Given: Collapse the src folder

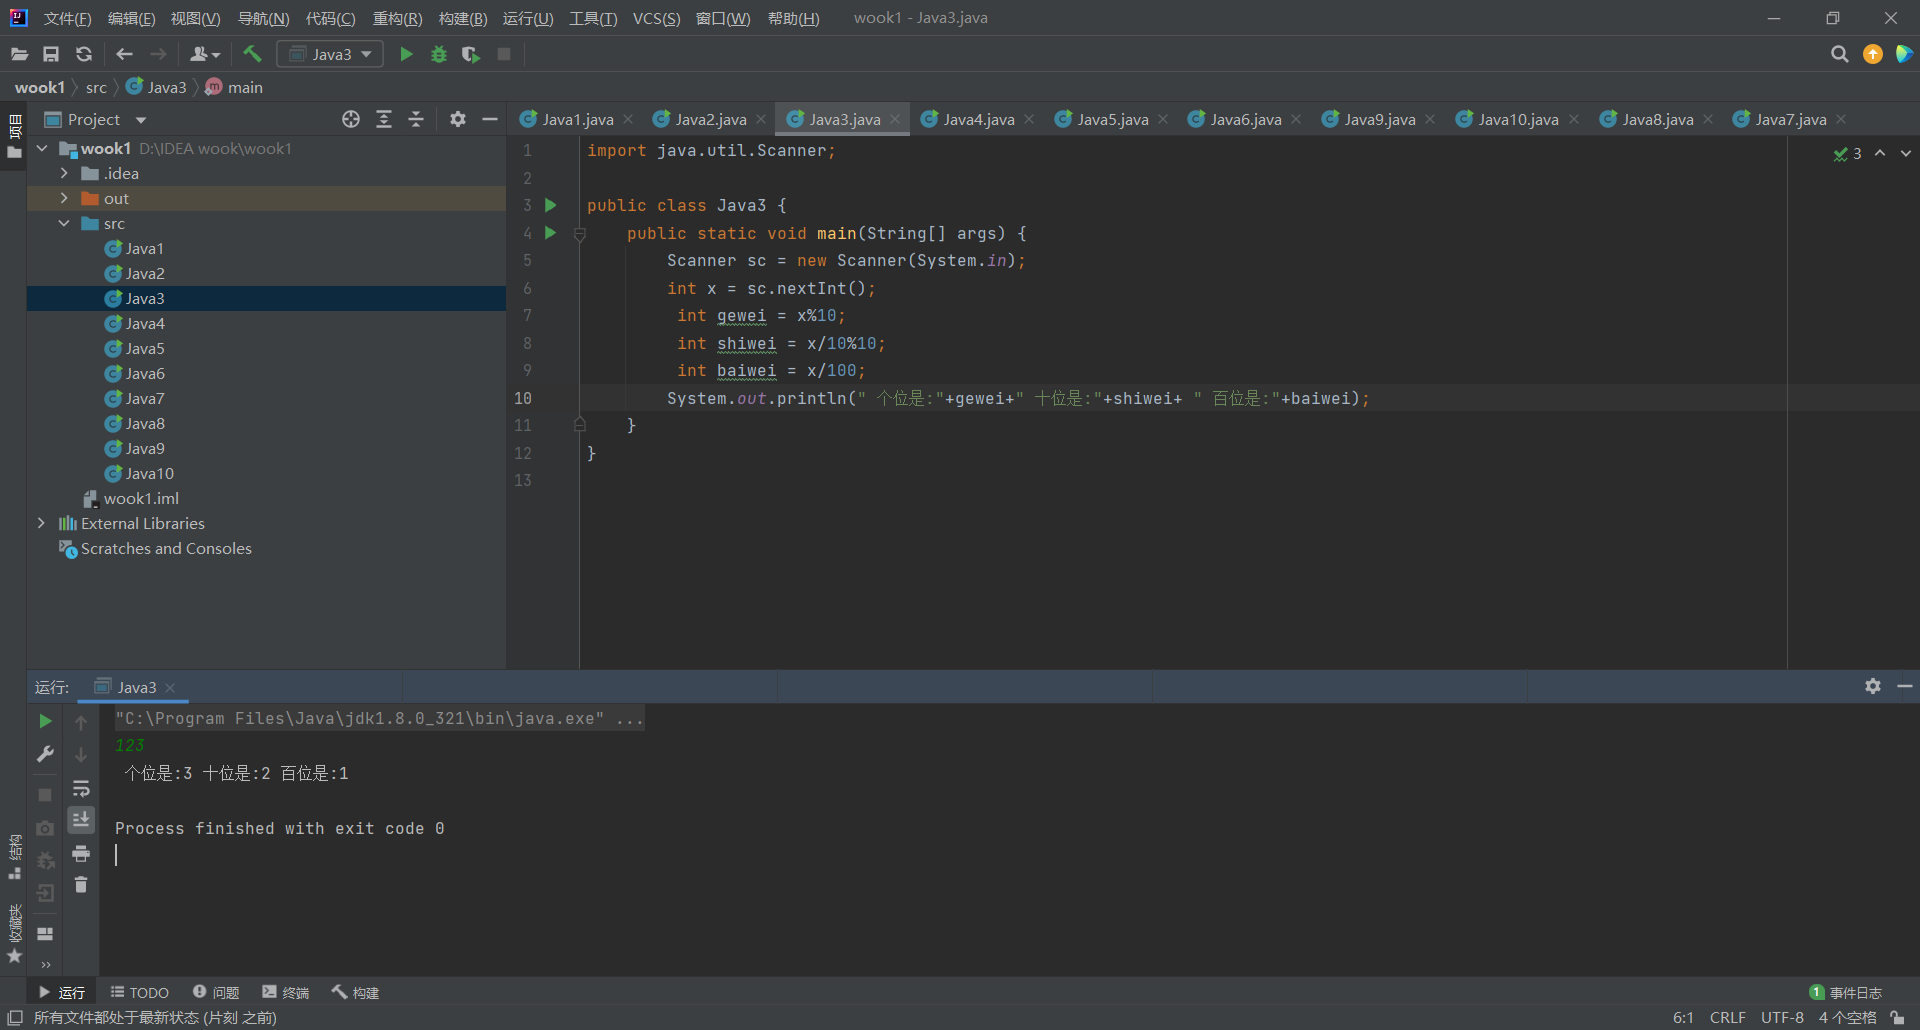Looking at the screenshot, I should 64,223.
